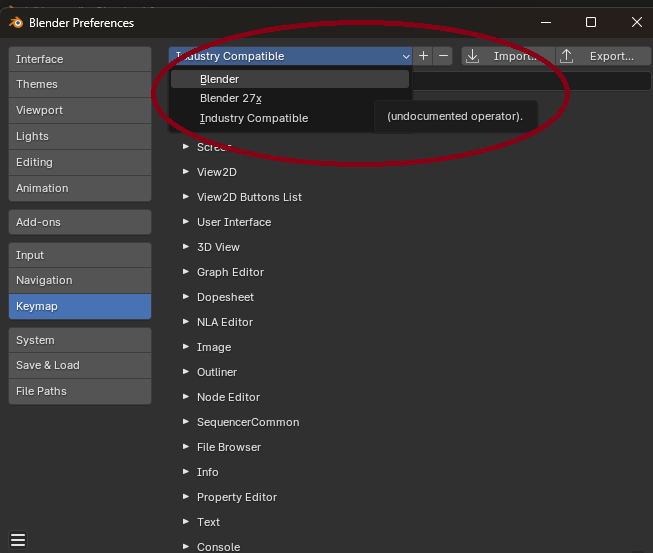Switch to the Interface preferences tab
Image resolution: width=653 pixels, height=553 pixels.
79,59
